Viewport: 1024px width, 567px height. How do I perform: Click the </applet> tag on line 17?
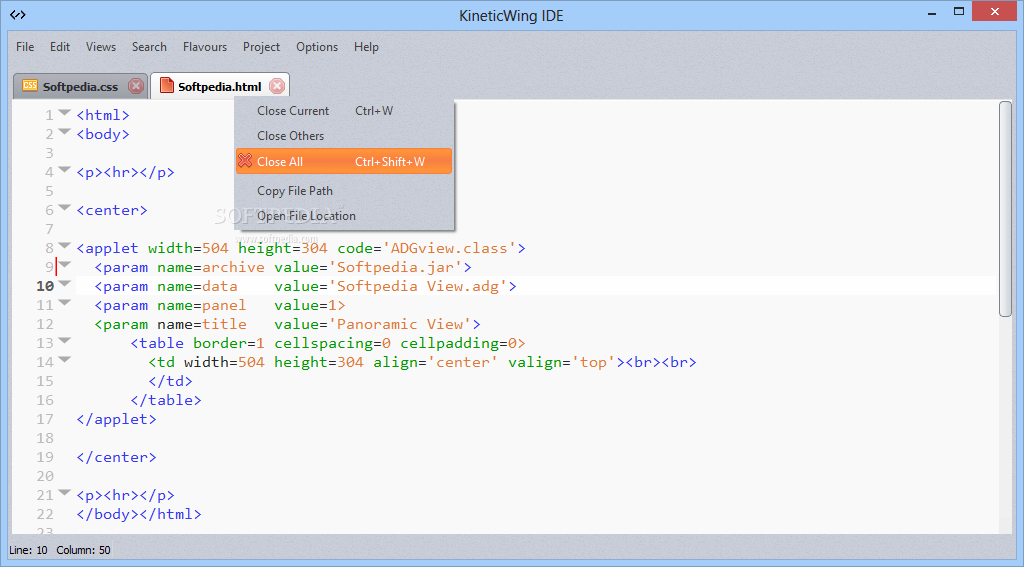[x=116, y=419]
